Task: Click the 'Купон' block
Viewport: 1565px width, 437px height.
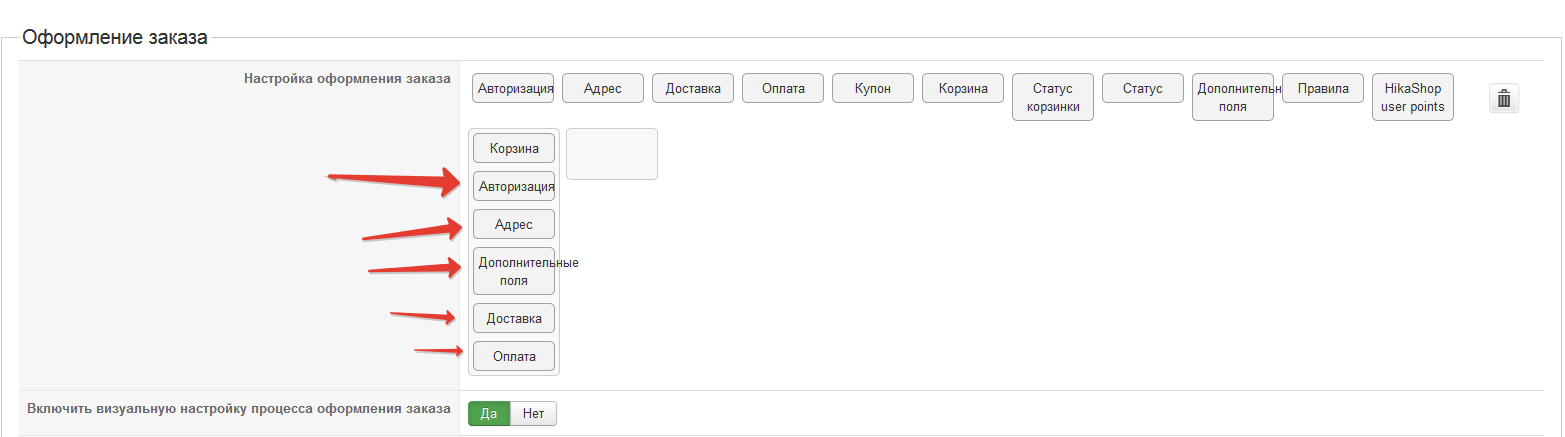Action: (873, 88)
